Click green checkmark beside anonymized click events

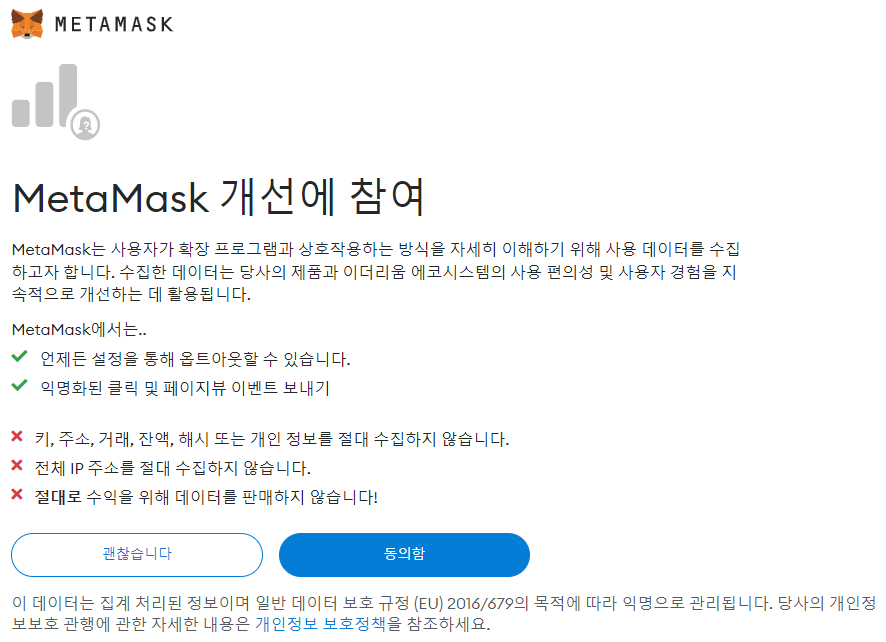tap(19, 386)
